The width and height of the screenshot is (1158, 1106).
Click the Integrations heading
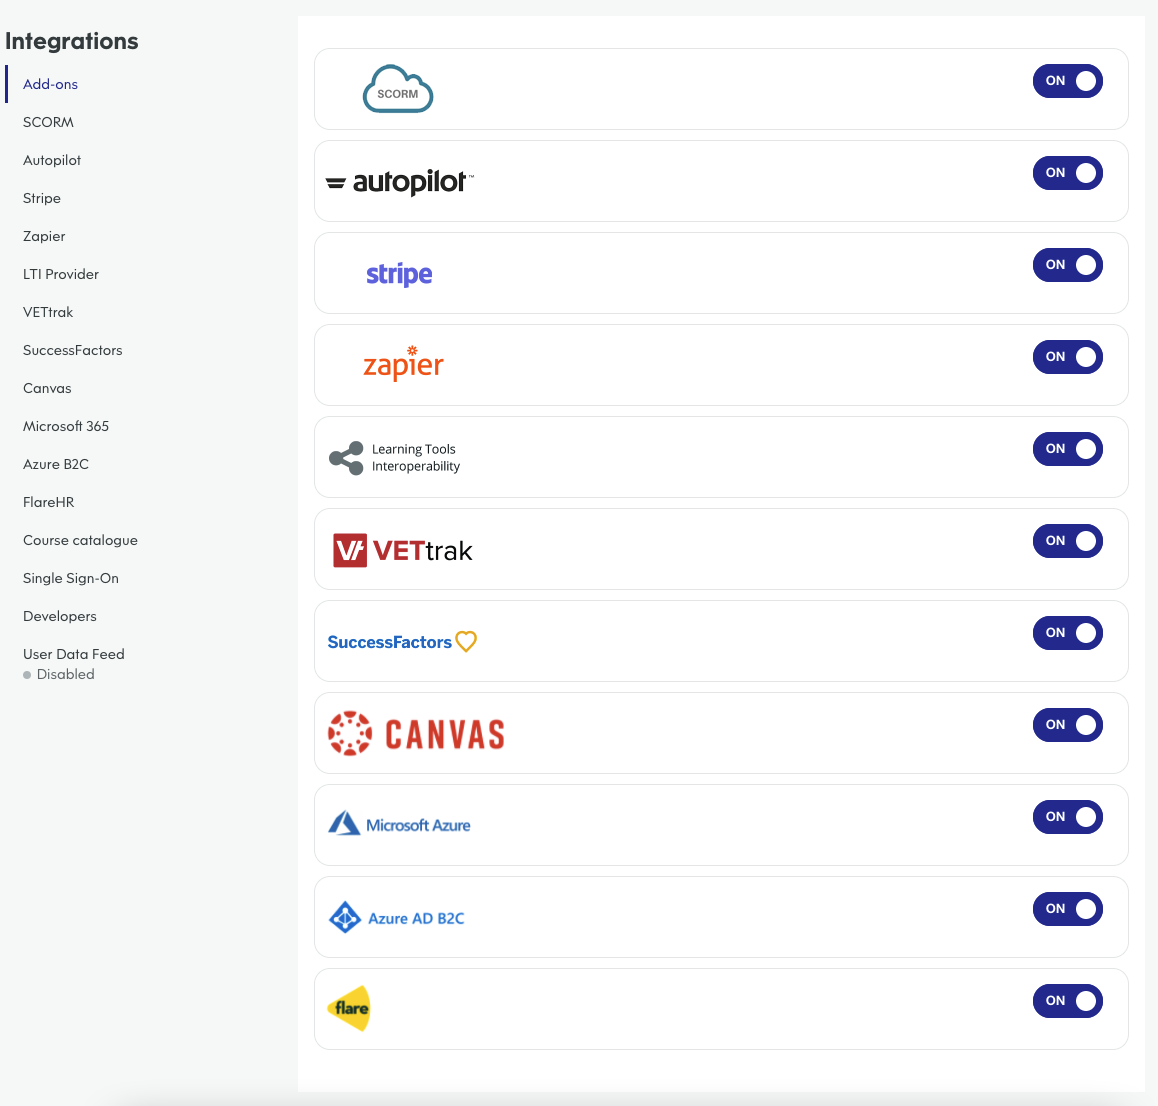72,41
